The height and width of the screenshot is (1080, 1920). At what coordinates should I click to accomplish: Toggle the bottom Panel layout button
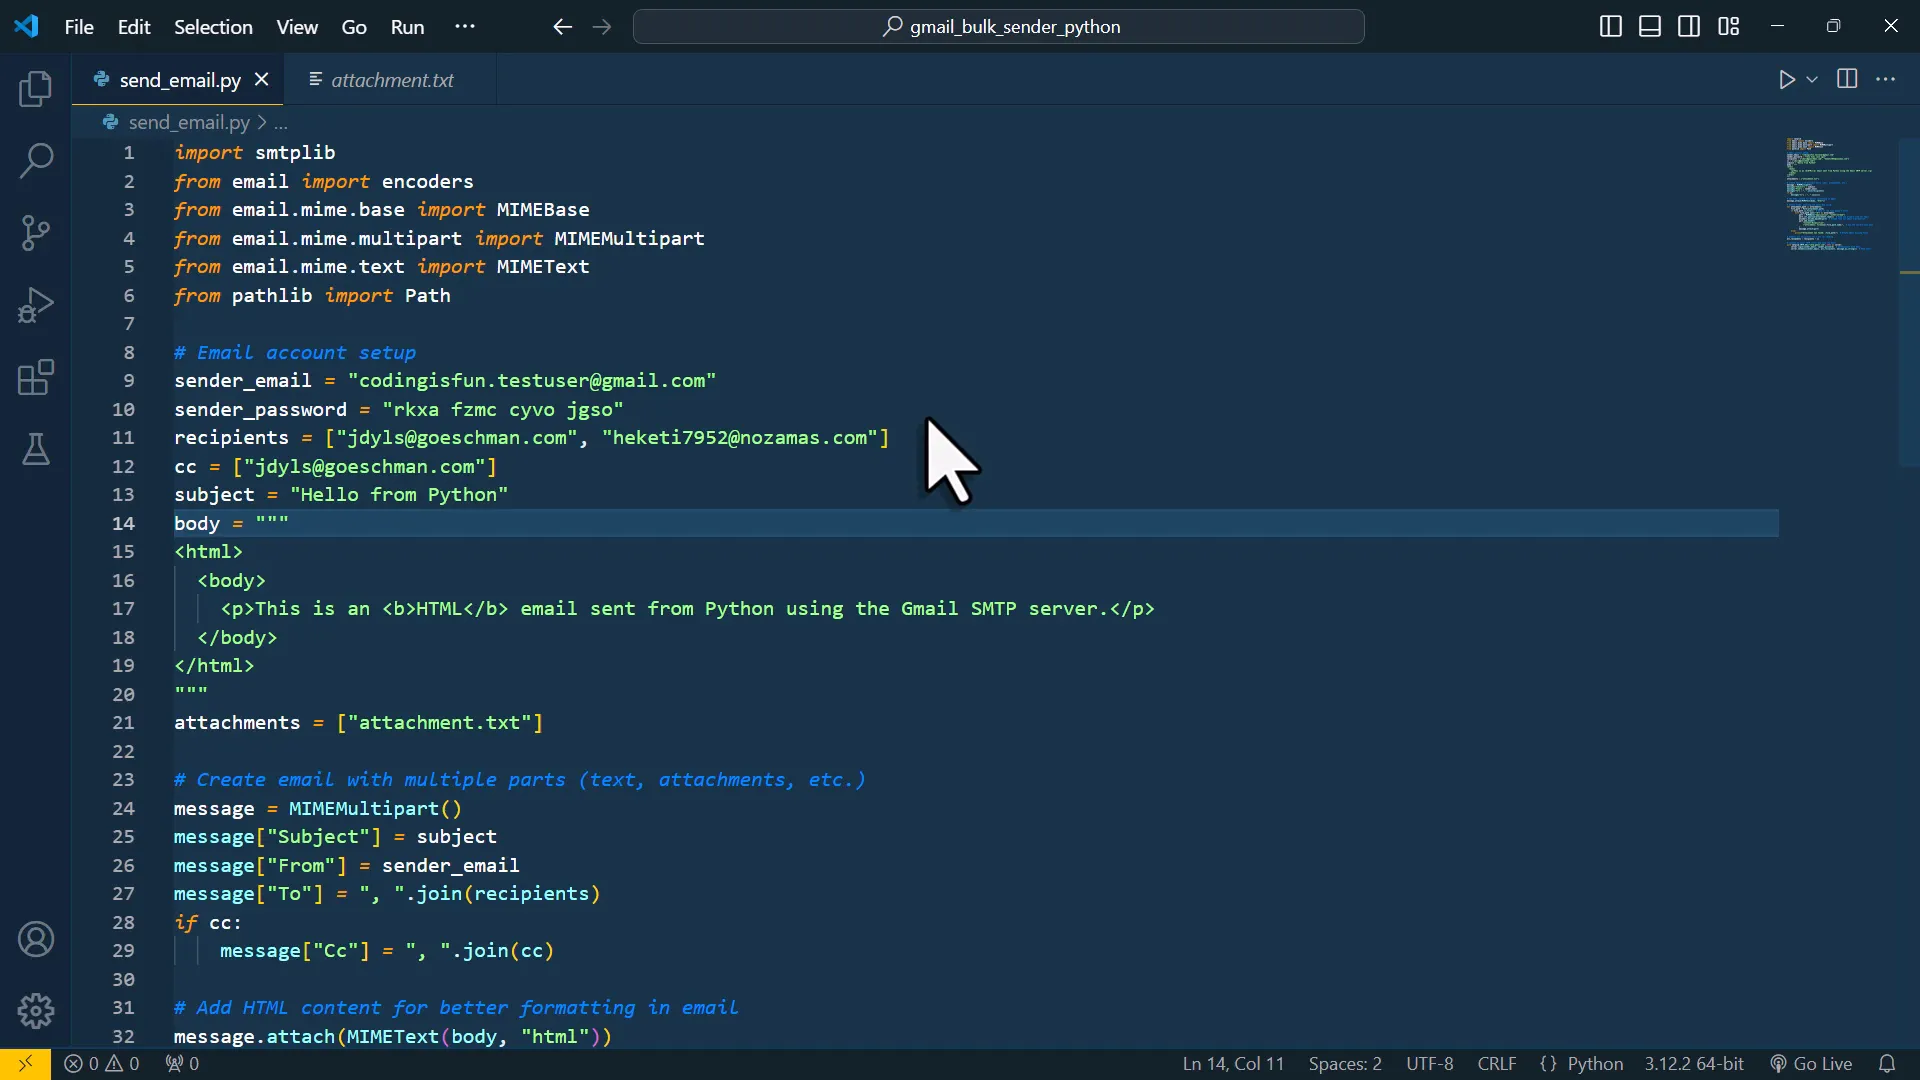(x=1650, y=27)
